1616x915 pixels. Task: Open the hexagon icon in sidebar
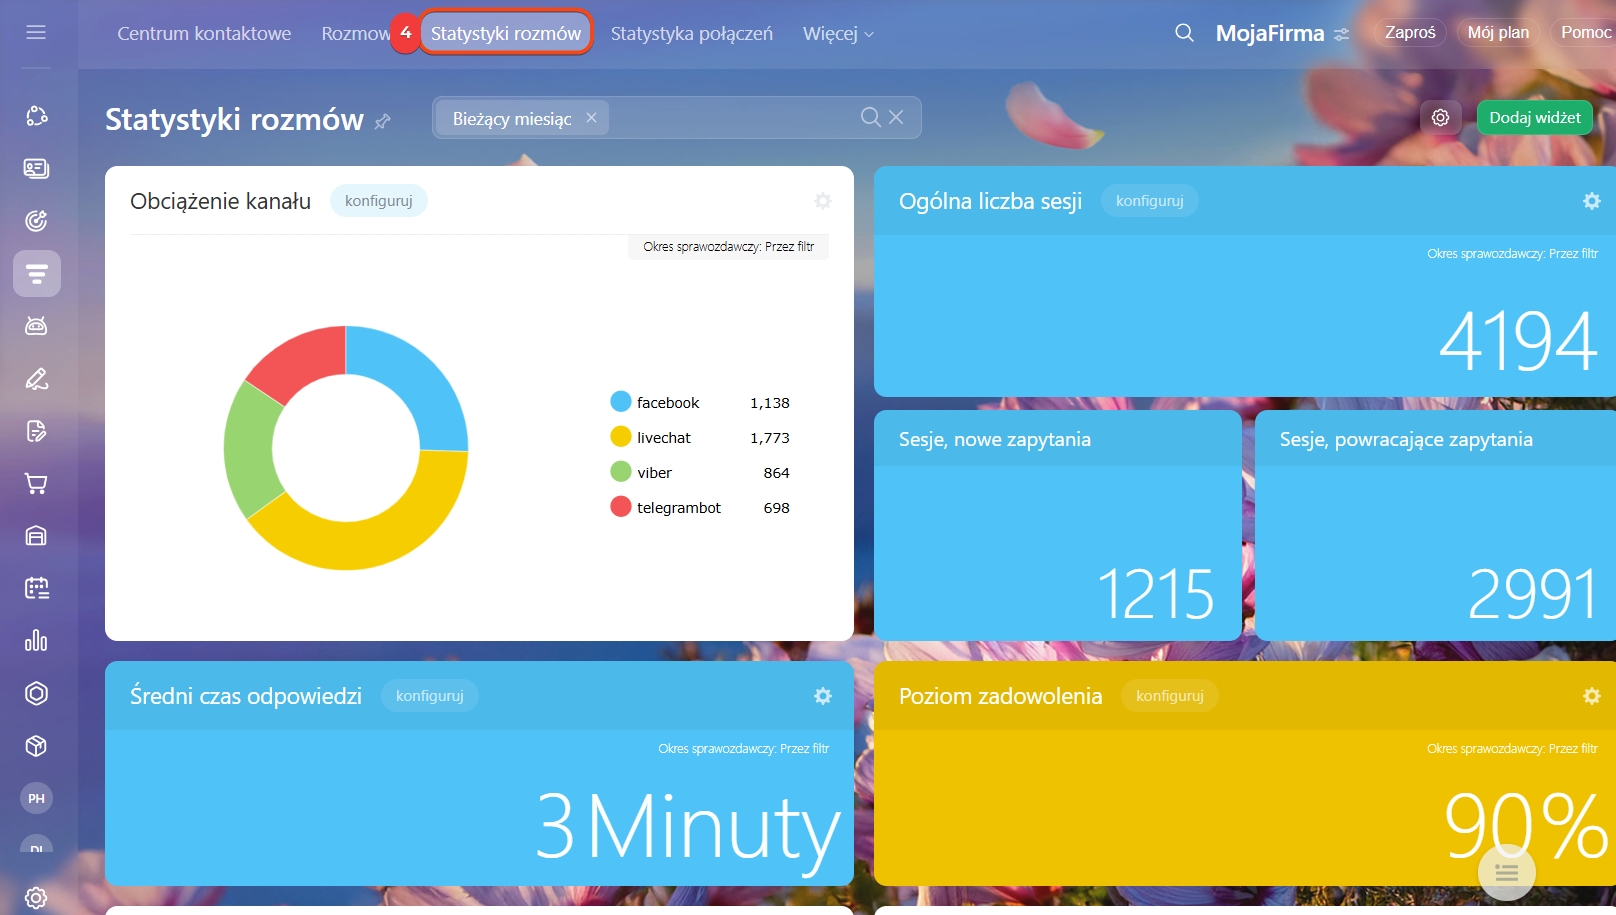36,693
